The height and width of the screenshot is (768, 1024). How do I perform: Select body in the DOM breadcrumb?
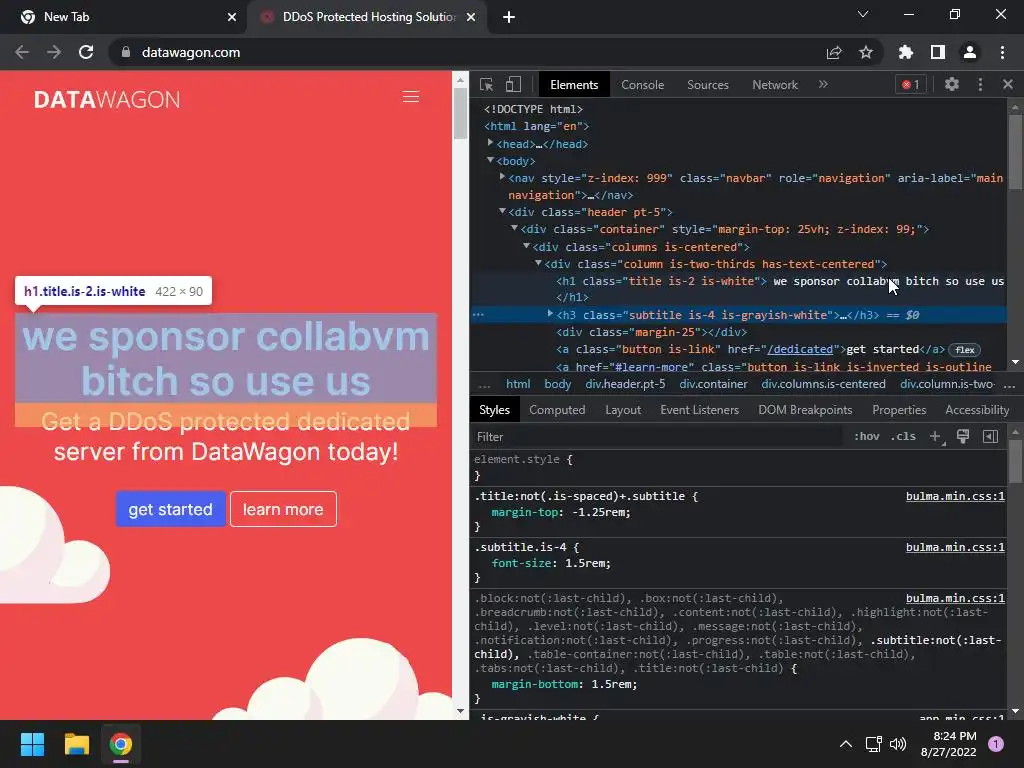[558, 384]
